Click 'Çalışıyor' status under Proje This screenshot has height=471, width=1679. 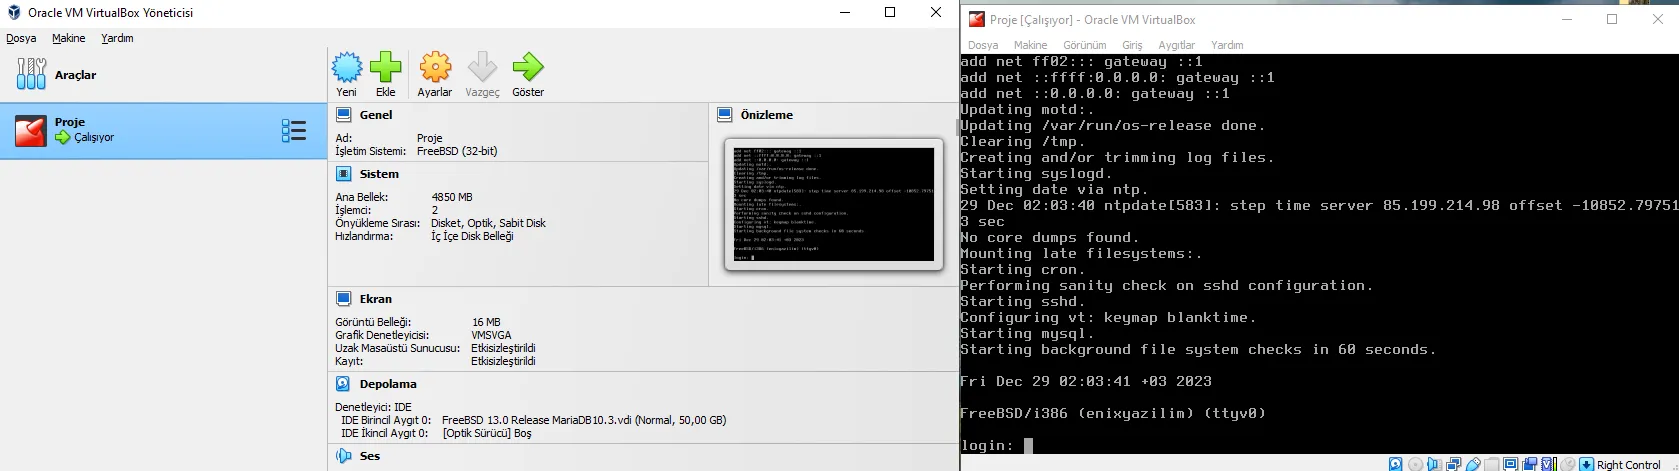pyautogui.click(x=94, y=138)
